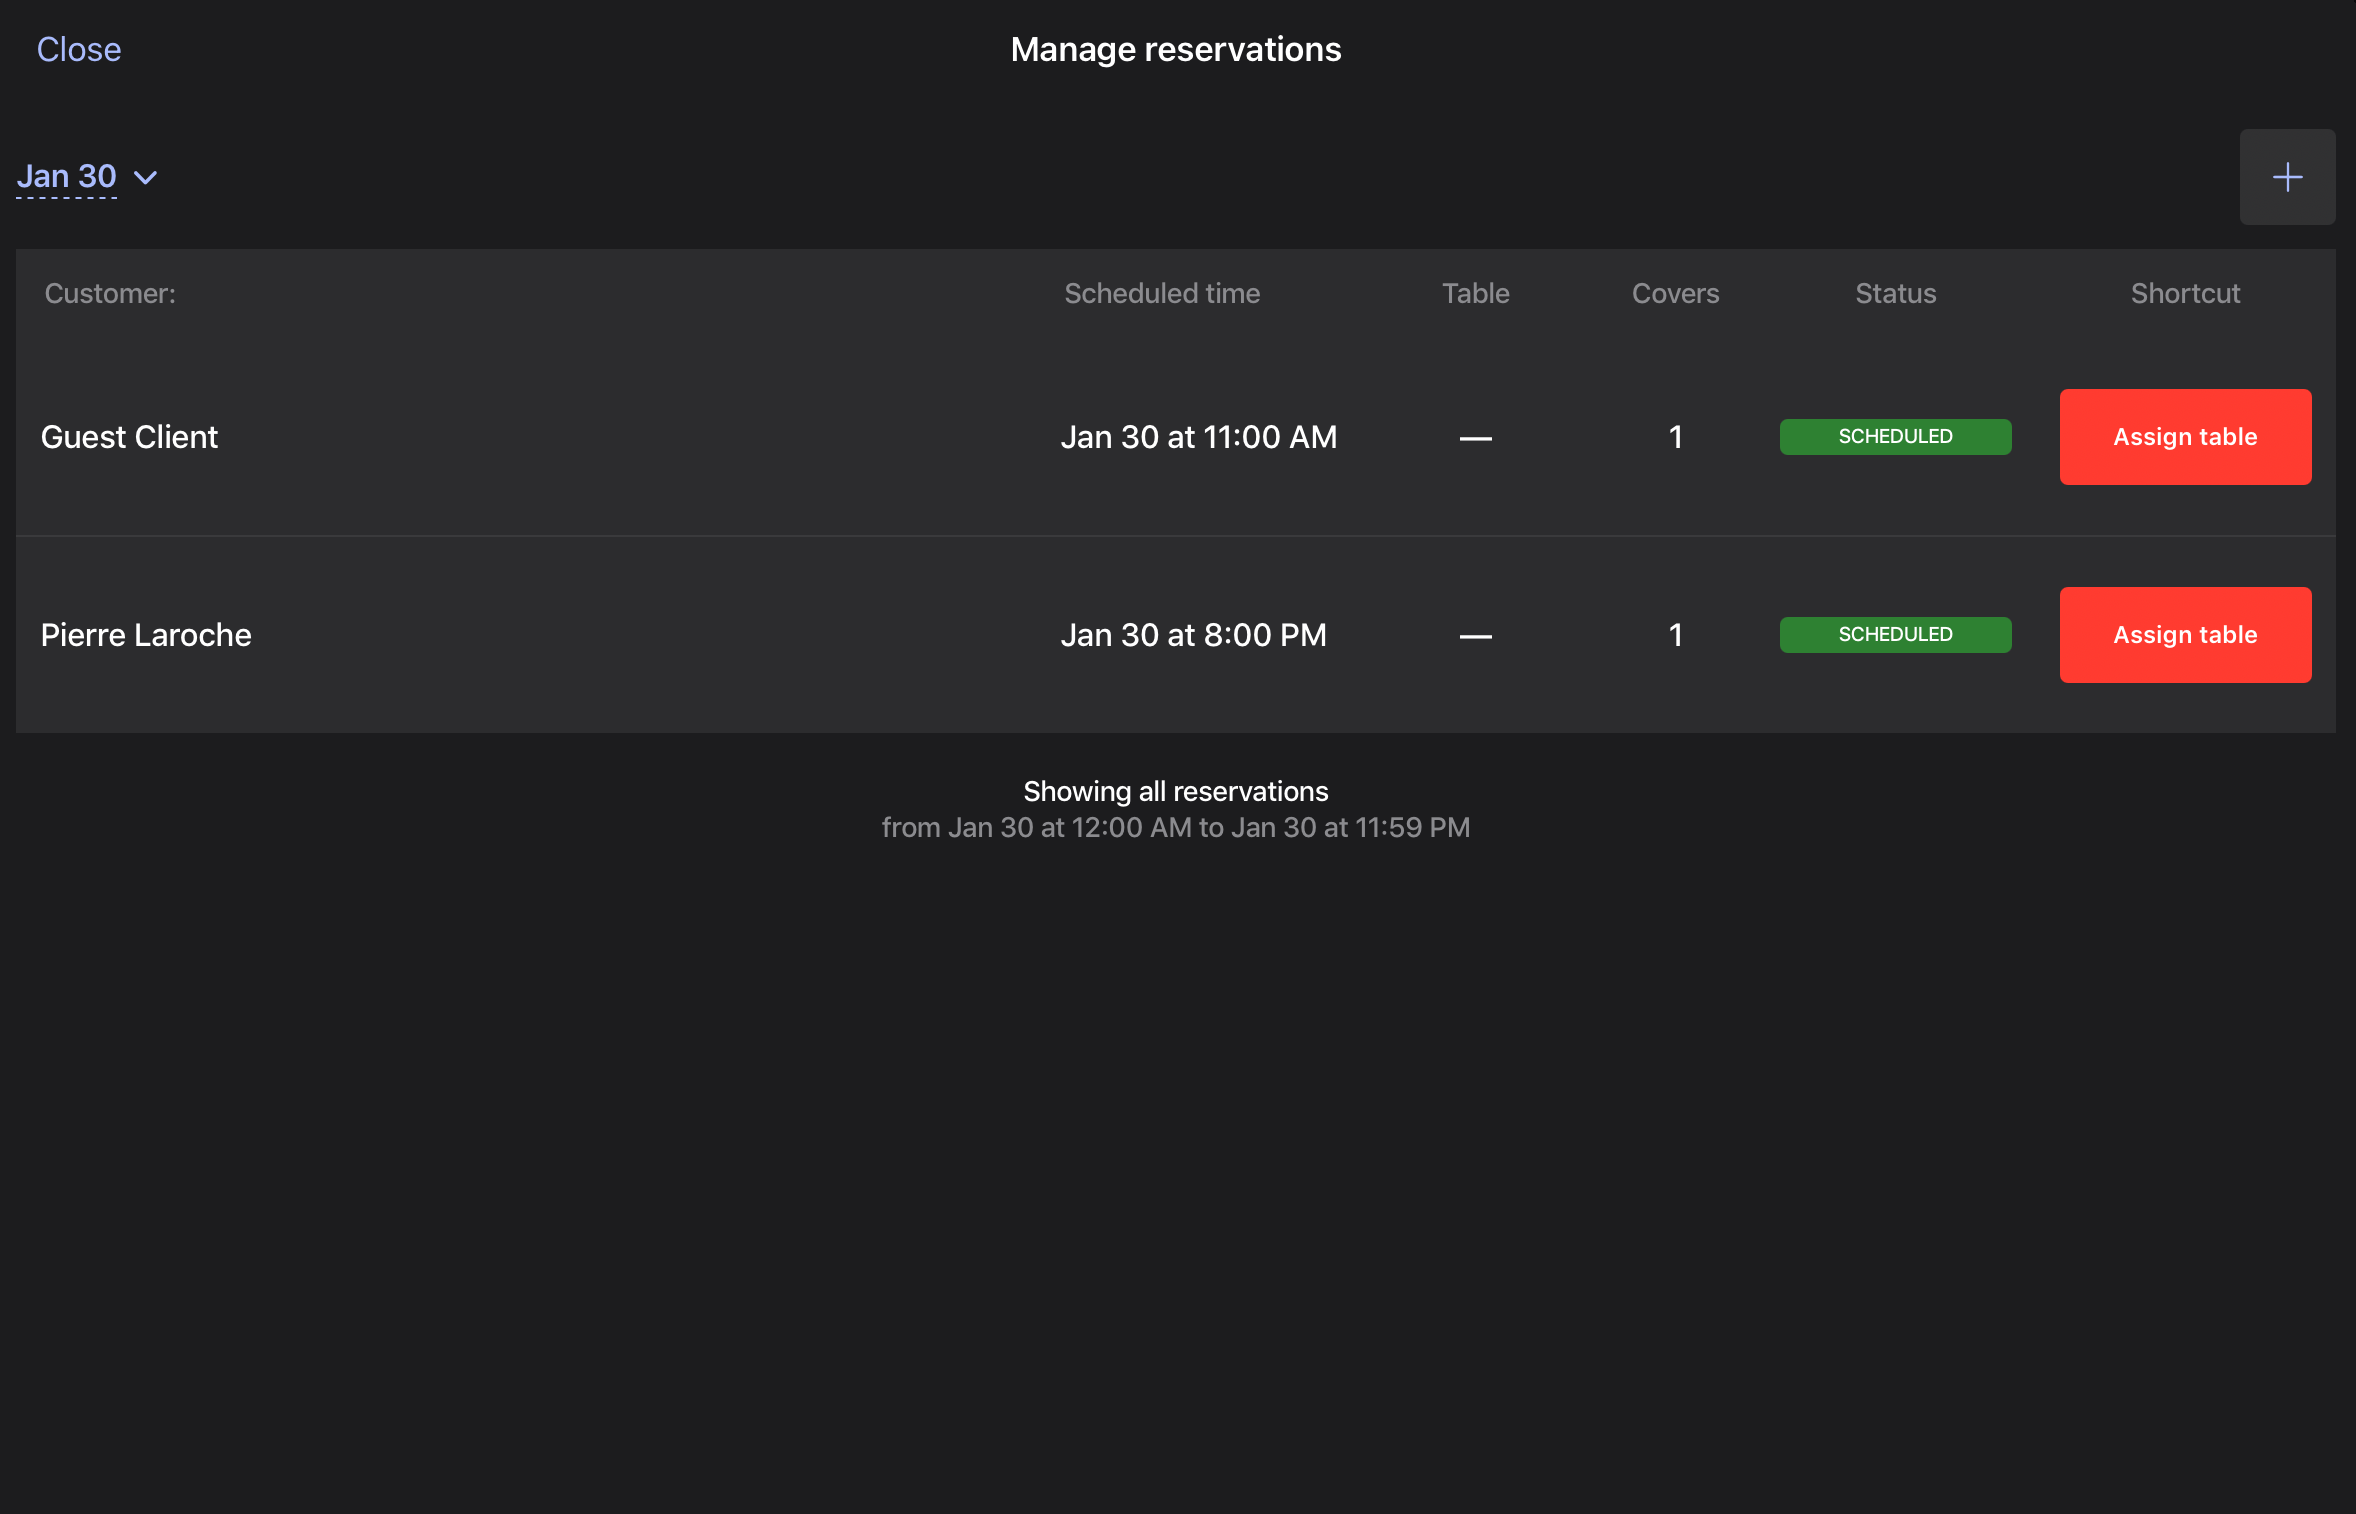
Task: Click Assign table for Guest Client
Action: click(2185, 437)
